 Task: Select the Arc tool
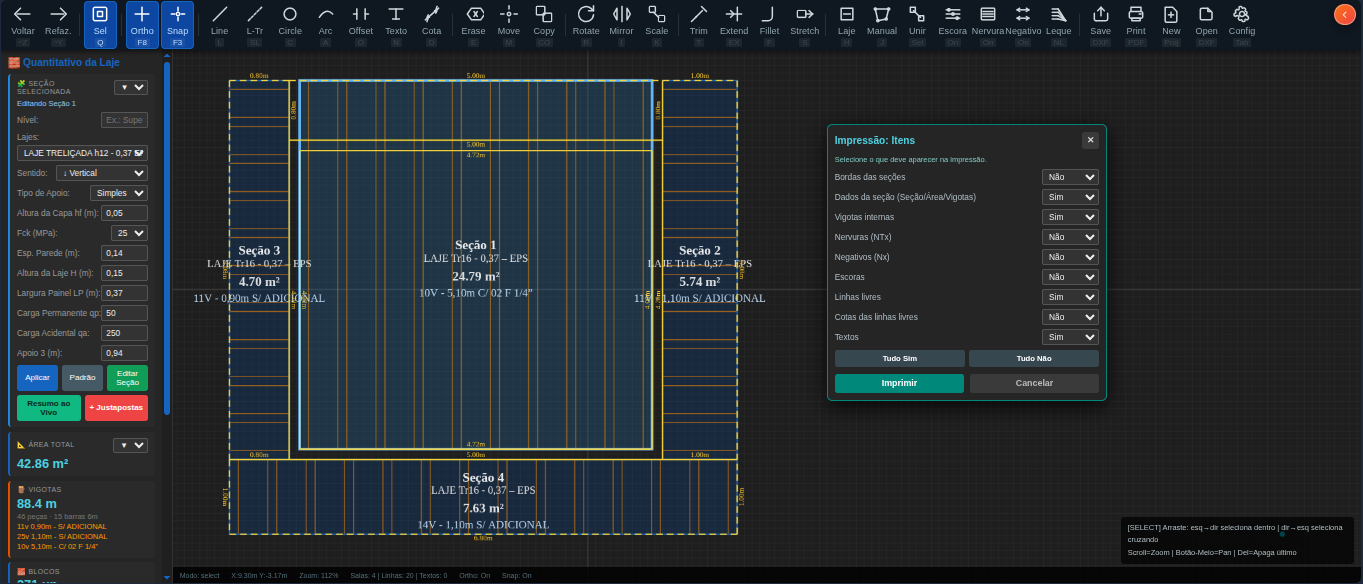pyautogui.click(x=325, y=25)
